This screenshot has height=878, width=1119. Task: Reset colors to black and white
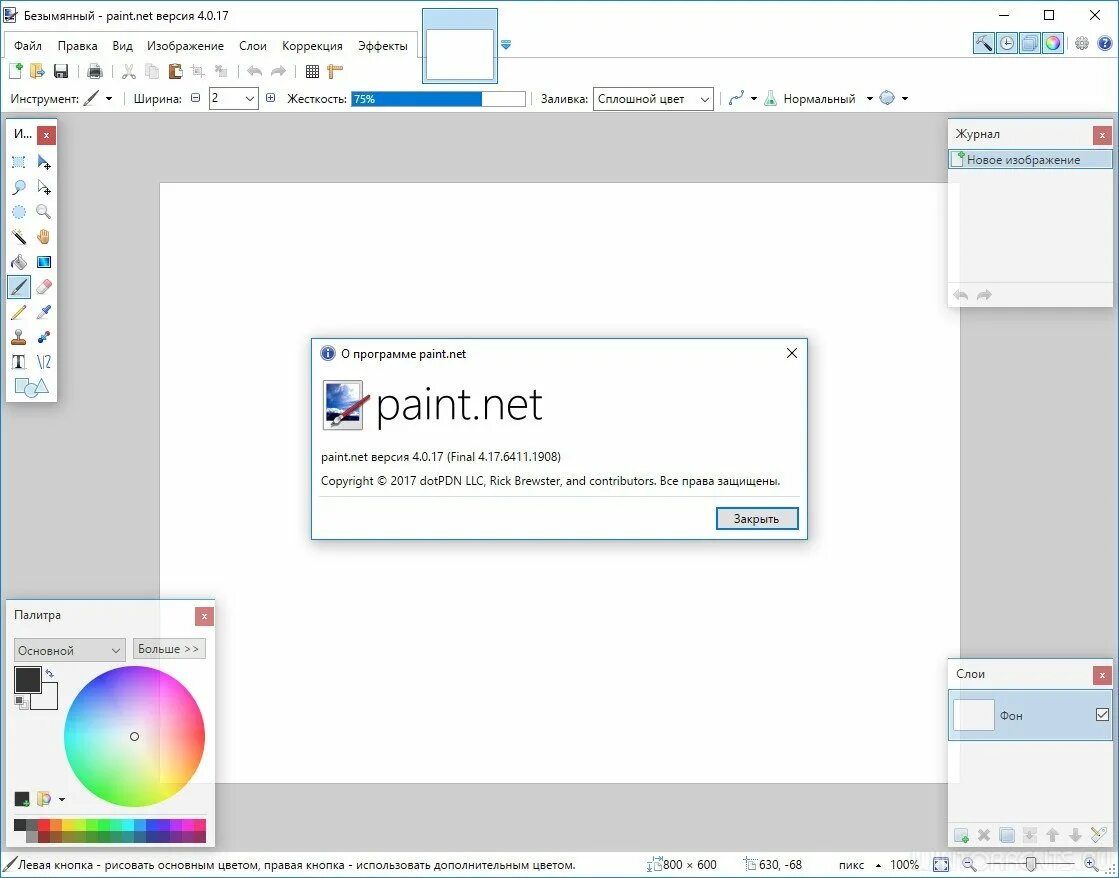pos(21,703)
